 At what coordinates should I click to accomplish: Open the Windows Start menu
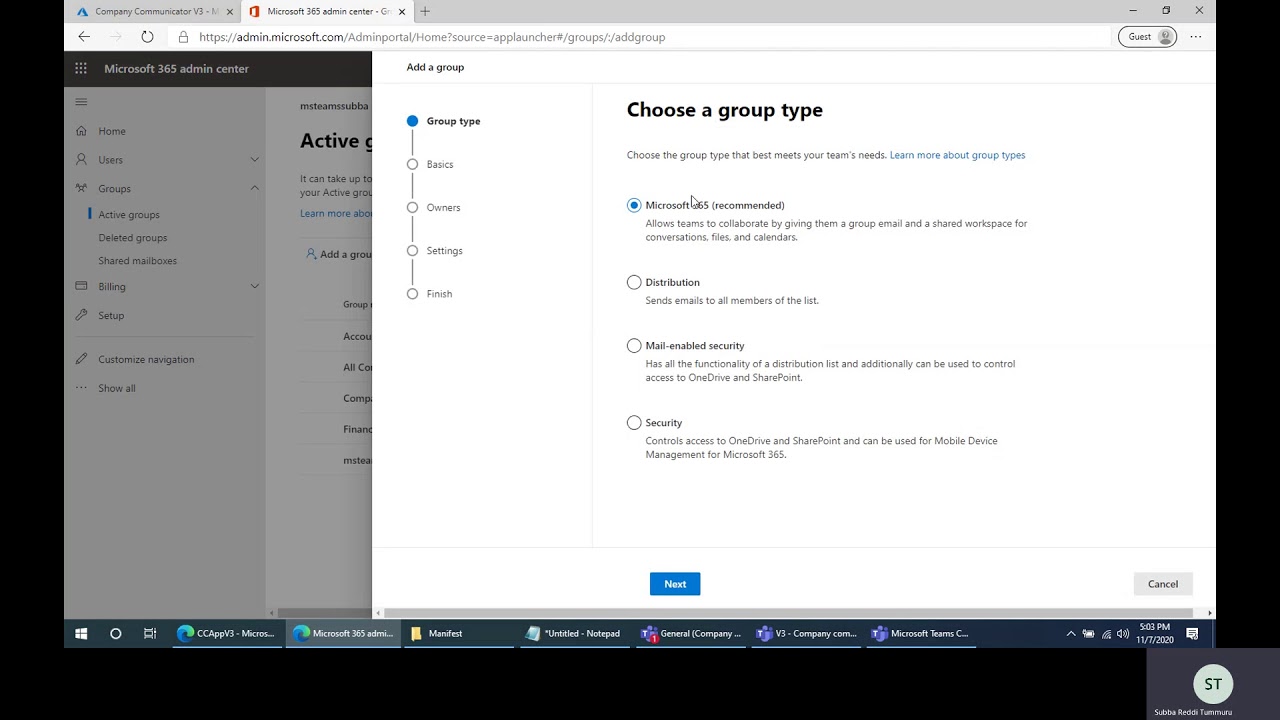pyautogui.click(x=81, y=633)
